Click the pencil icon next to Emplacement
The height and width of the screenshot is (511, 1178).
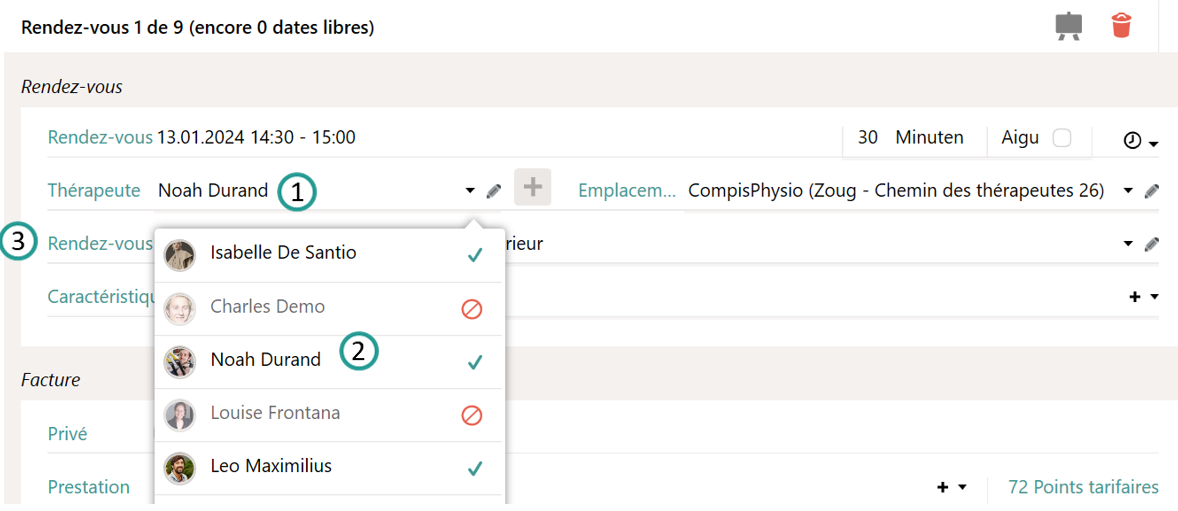point(1152,191)
